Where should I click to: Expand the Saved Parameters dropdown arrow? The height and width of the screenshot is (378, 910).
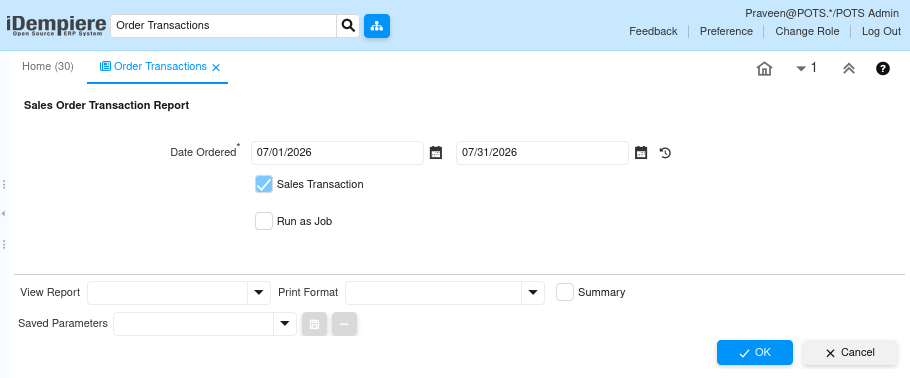pyautogui.click(x=285, y=324)
